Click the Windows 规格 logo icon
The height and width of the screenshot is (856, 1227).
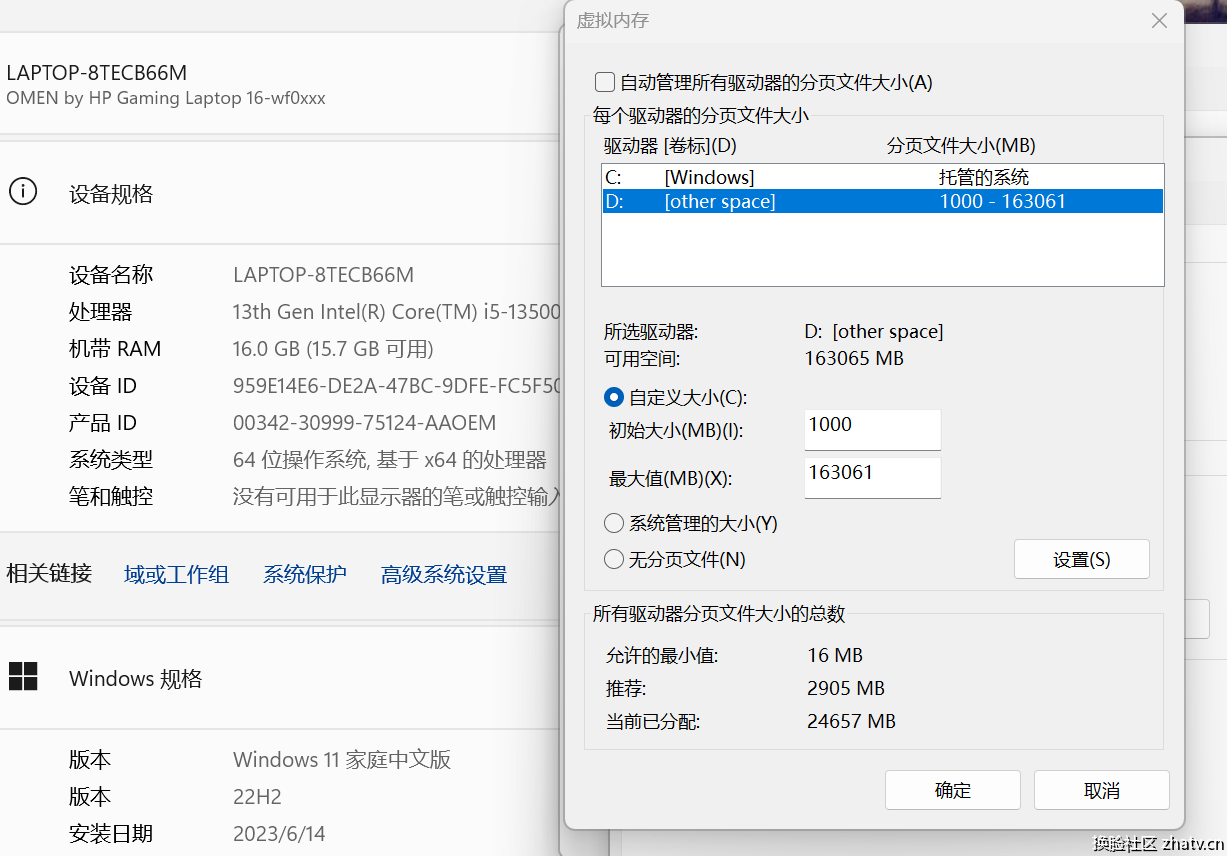tap(23, 676)
